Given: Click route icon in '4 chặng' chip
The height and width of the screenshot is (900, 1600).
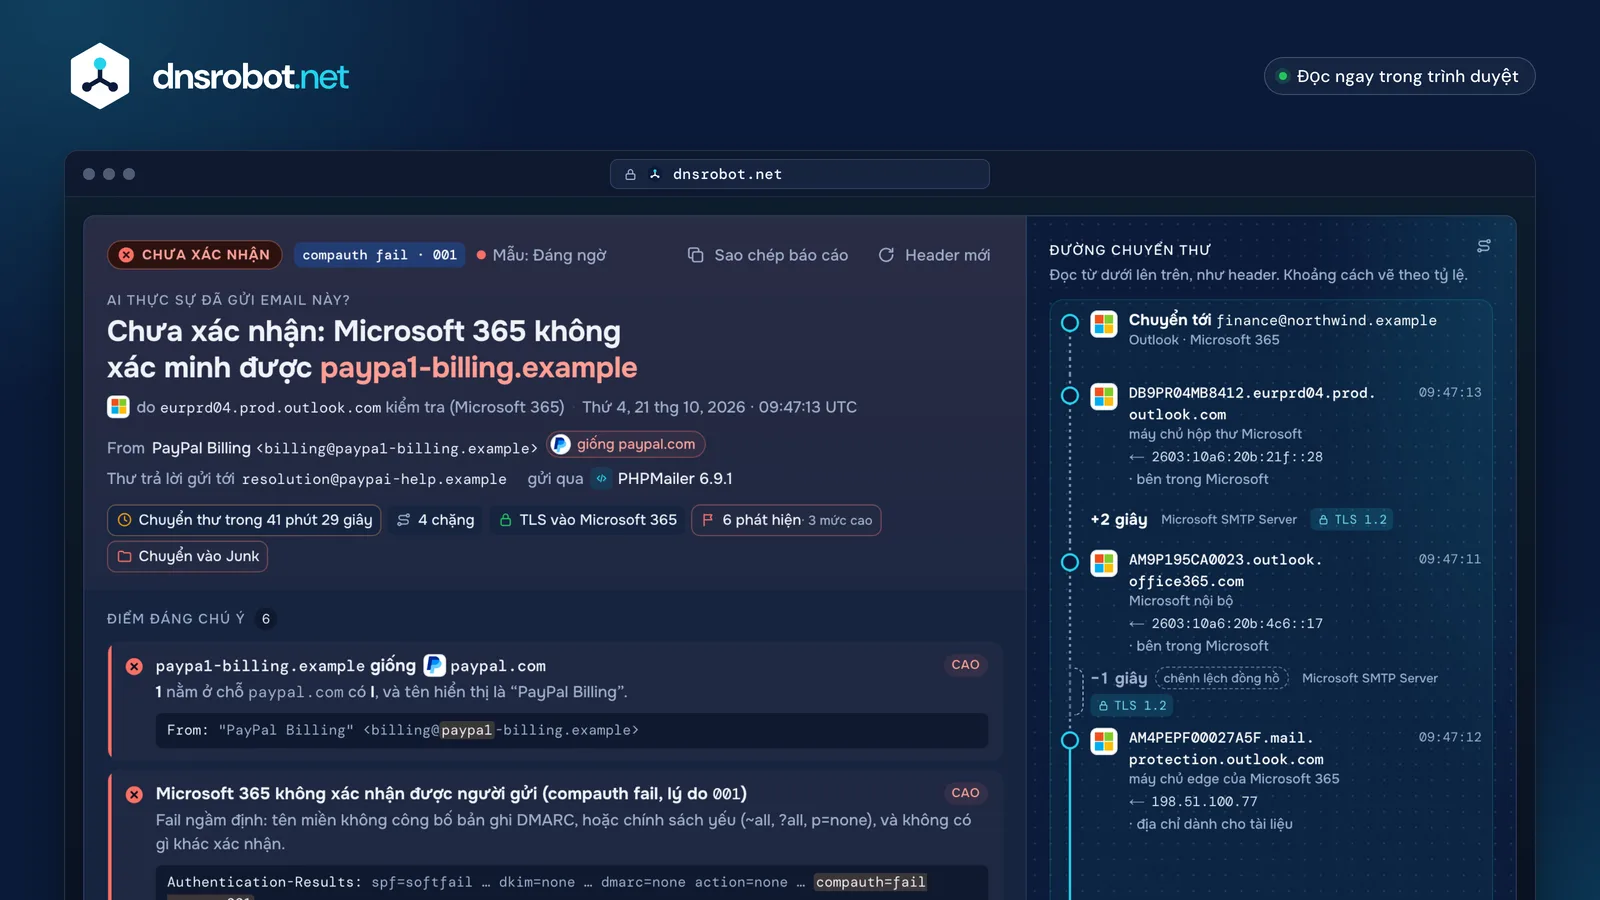Looking at the screenshot, I should coord(404,520).
